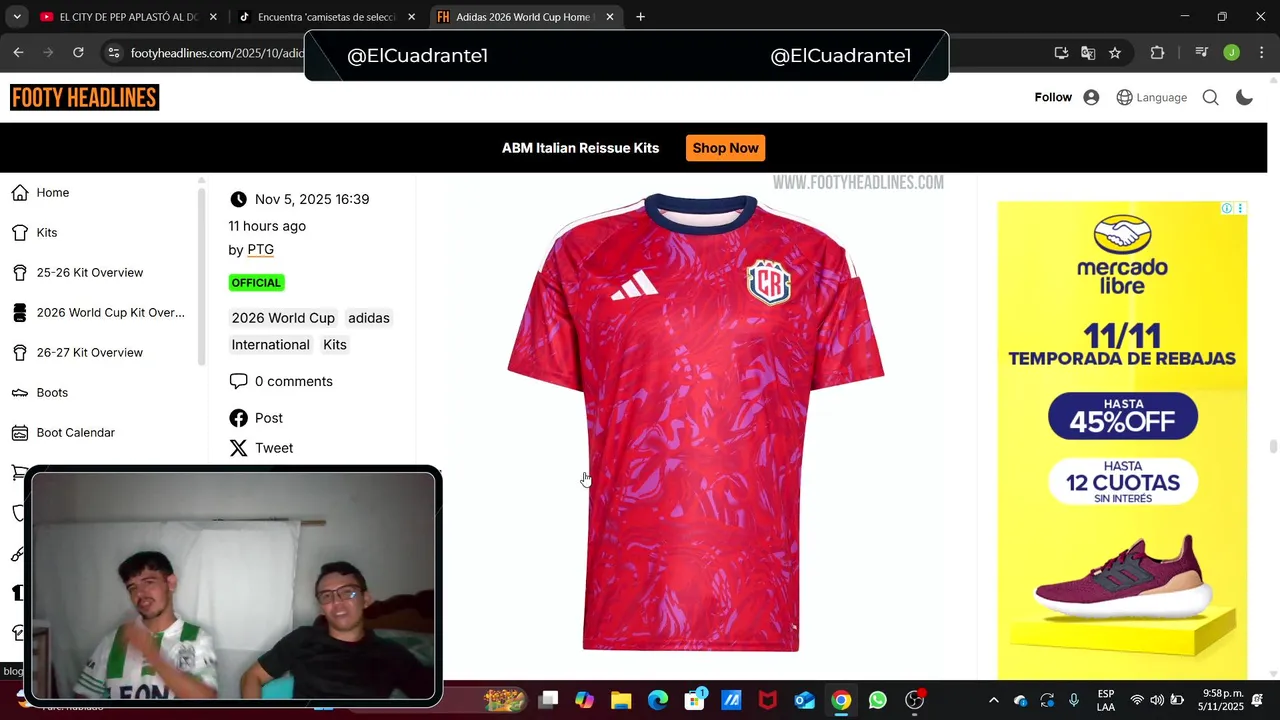Click the Footy Headlines logo
This screenshot has height=720, width=1280.
pos(85,97)
